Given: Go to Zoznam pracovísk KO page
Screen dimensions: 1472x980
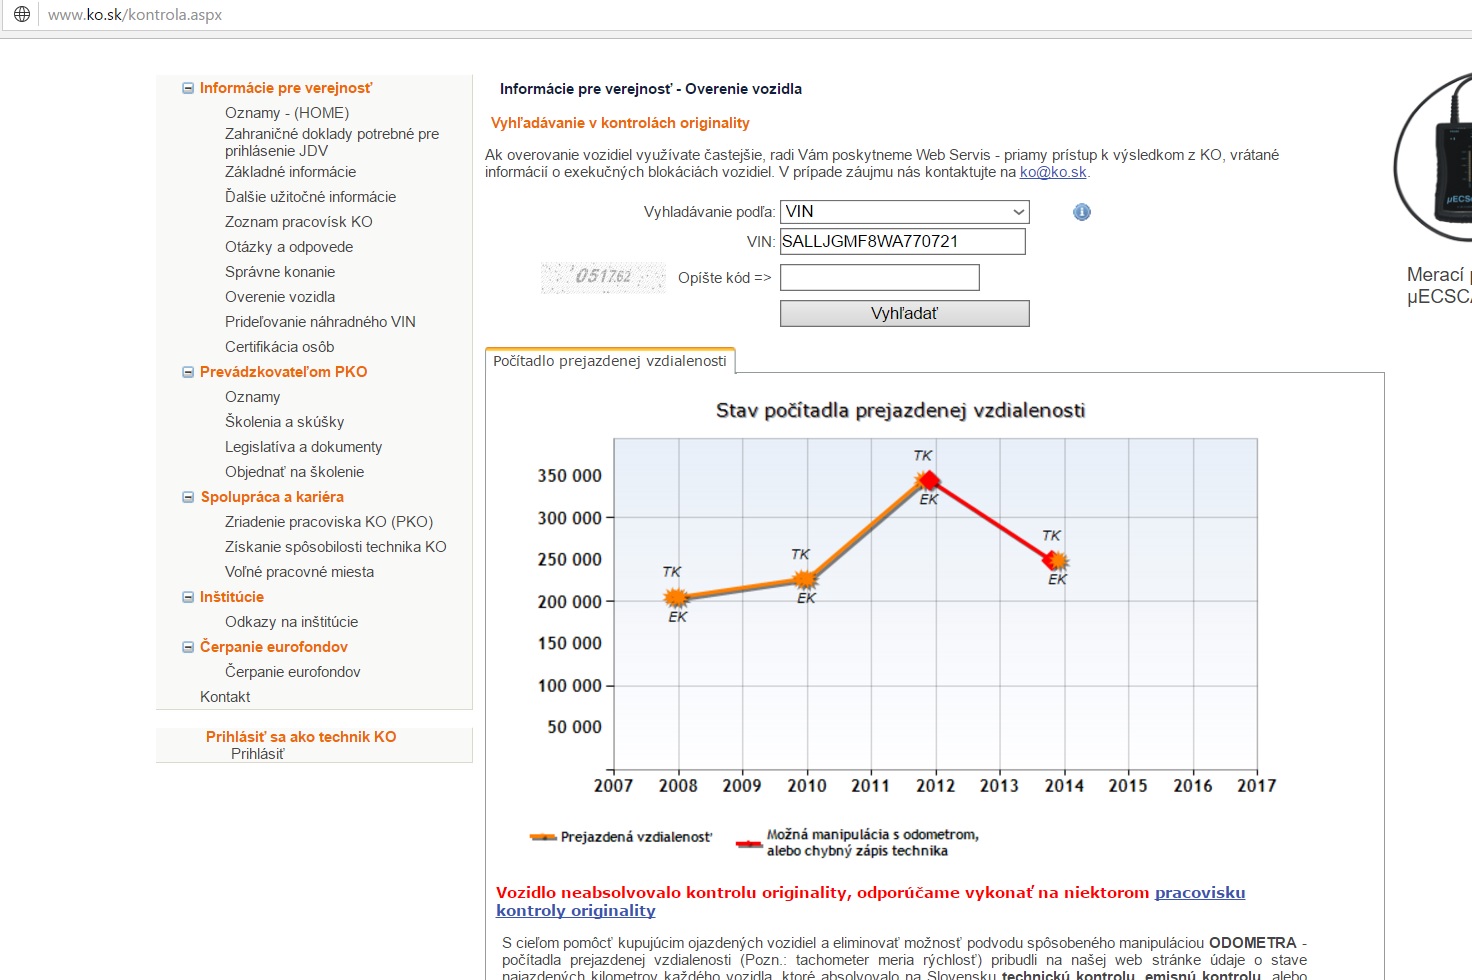Looking at the screenshot, I should (298, 222).
